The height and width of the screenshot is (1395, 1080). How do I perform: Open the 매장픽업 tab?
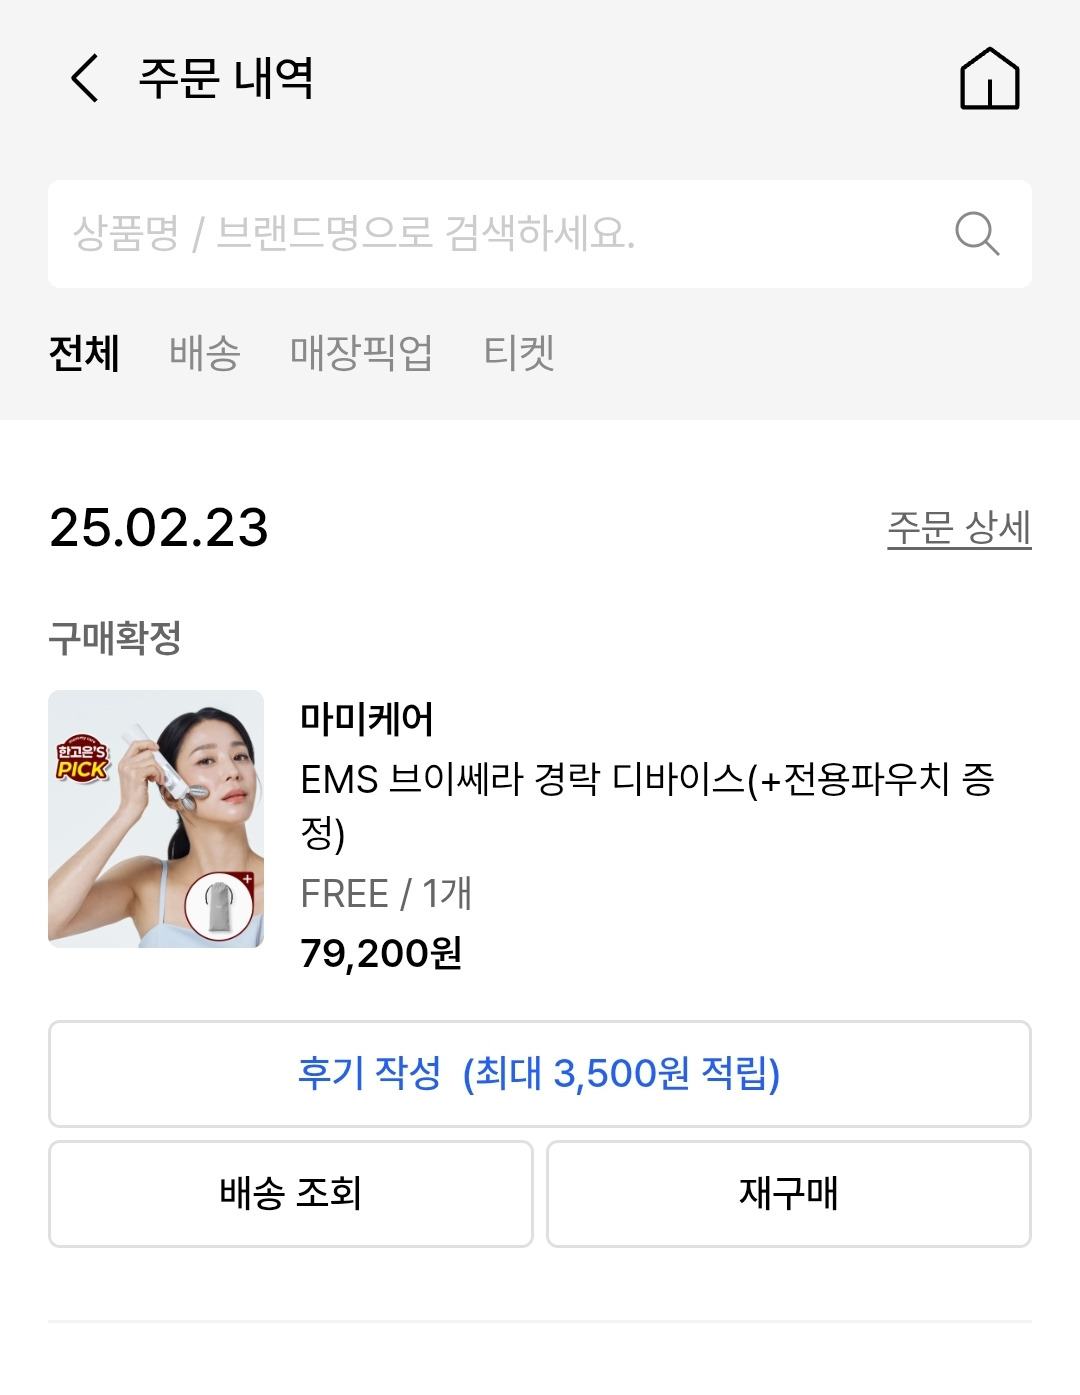(361, 353)
